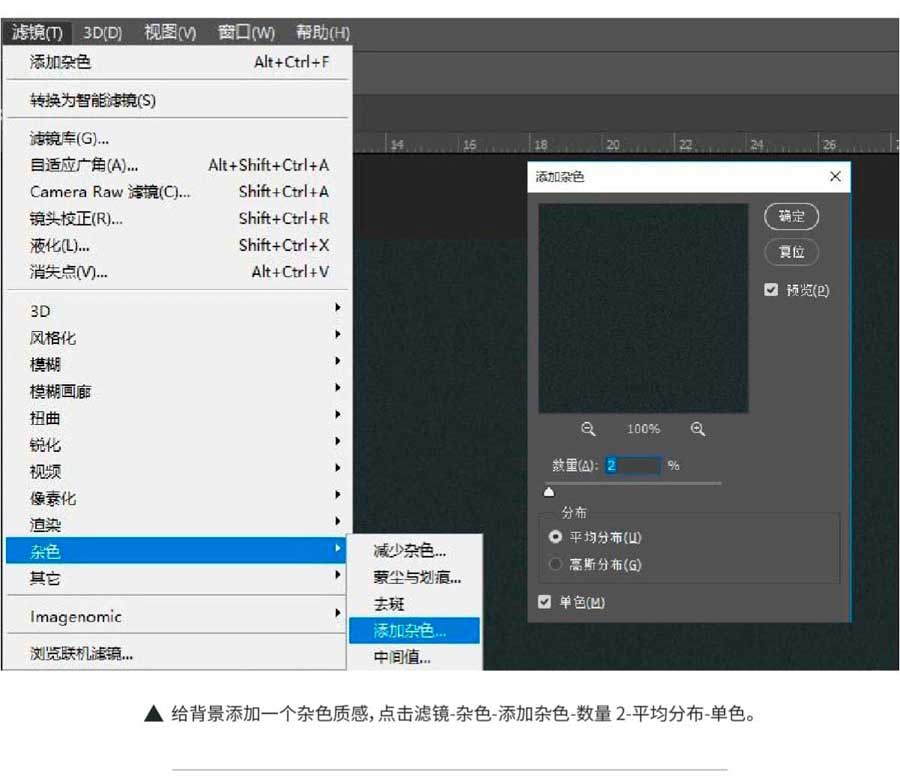Choose highlighted 添加杂色... in submenu
900x776 pixels.
pyautogui.click(x=414, y=630)
